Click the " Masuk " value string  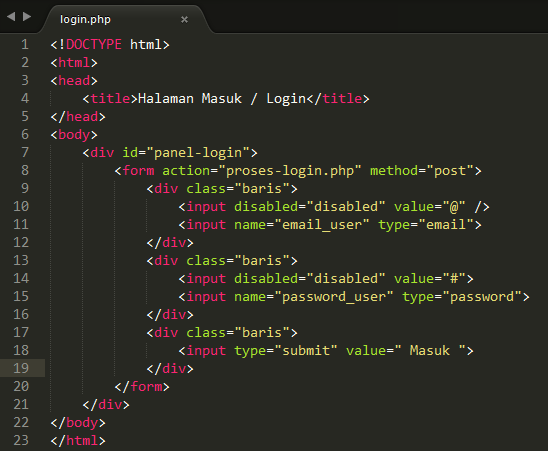click(x=430, y=351)
